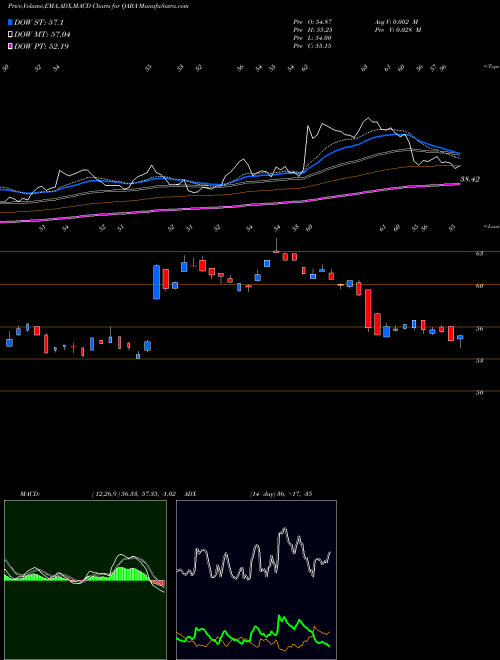Image resolution: width=500 pixels, height=660 pixels.
Task: Click the 'Pre C: 55.15' value
Action: [312, 46]
